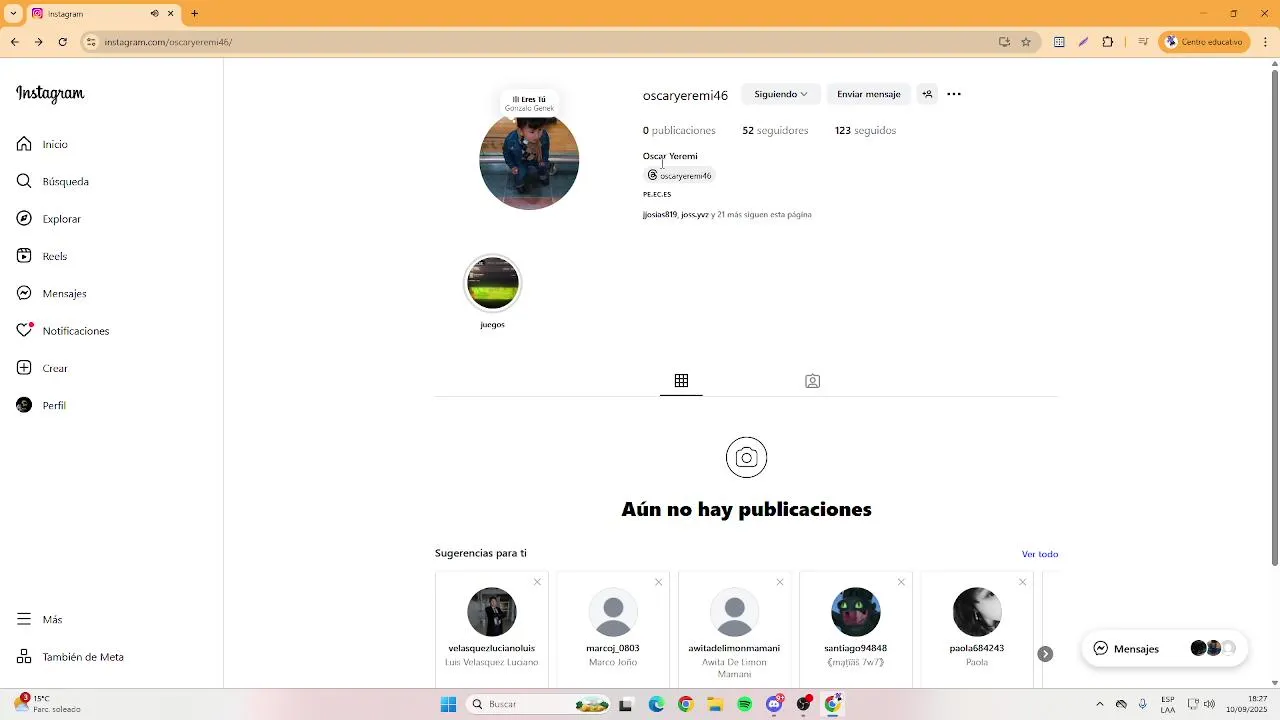Open a new browser tab
Viewport: 1280px width, 720px height.
[194, 14]
